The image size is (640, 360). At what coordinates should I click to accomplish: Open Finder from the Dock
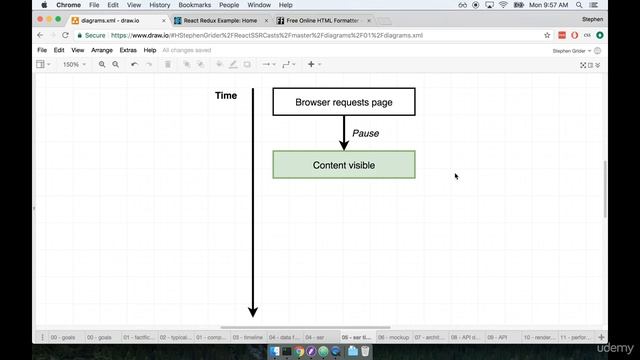[275, 351]
